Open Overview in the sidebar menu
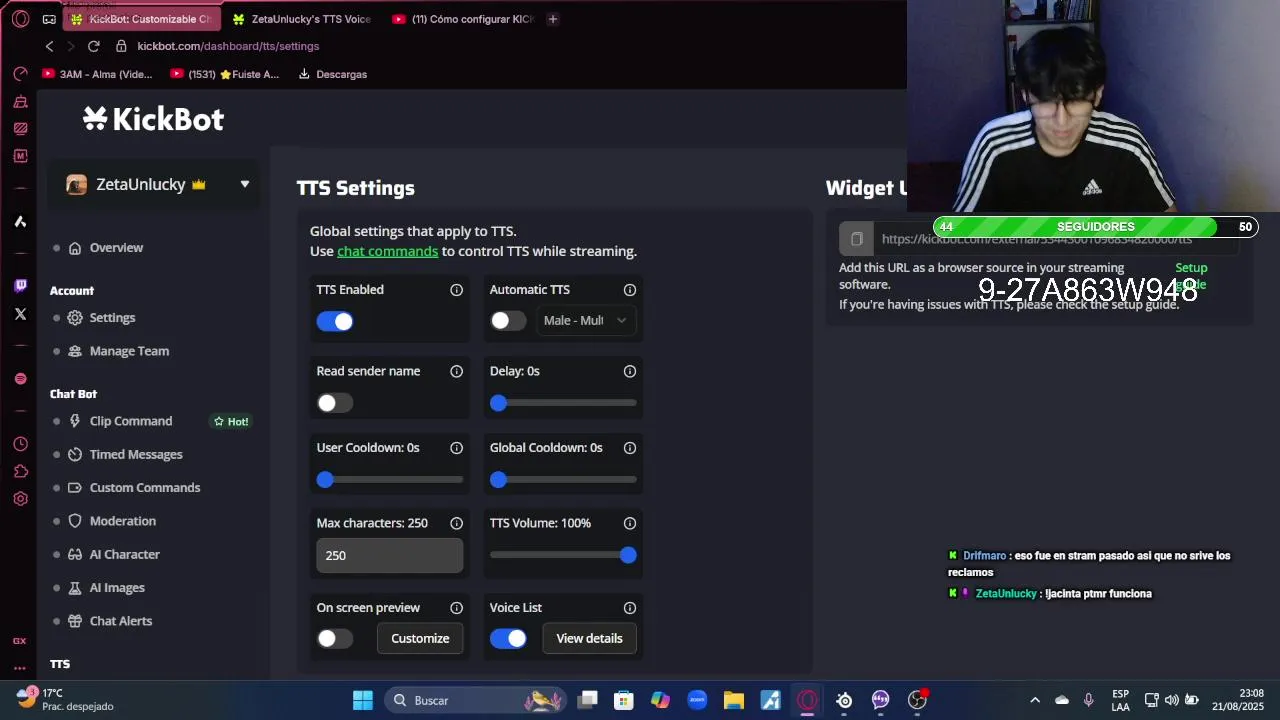1280x720 pixels. [116, 248]
